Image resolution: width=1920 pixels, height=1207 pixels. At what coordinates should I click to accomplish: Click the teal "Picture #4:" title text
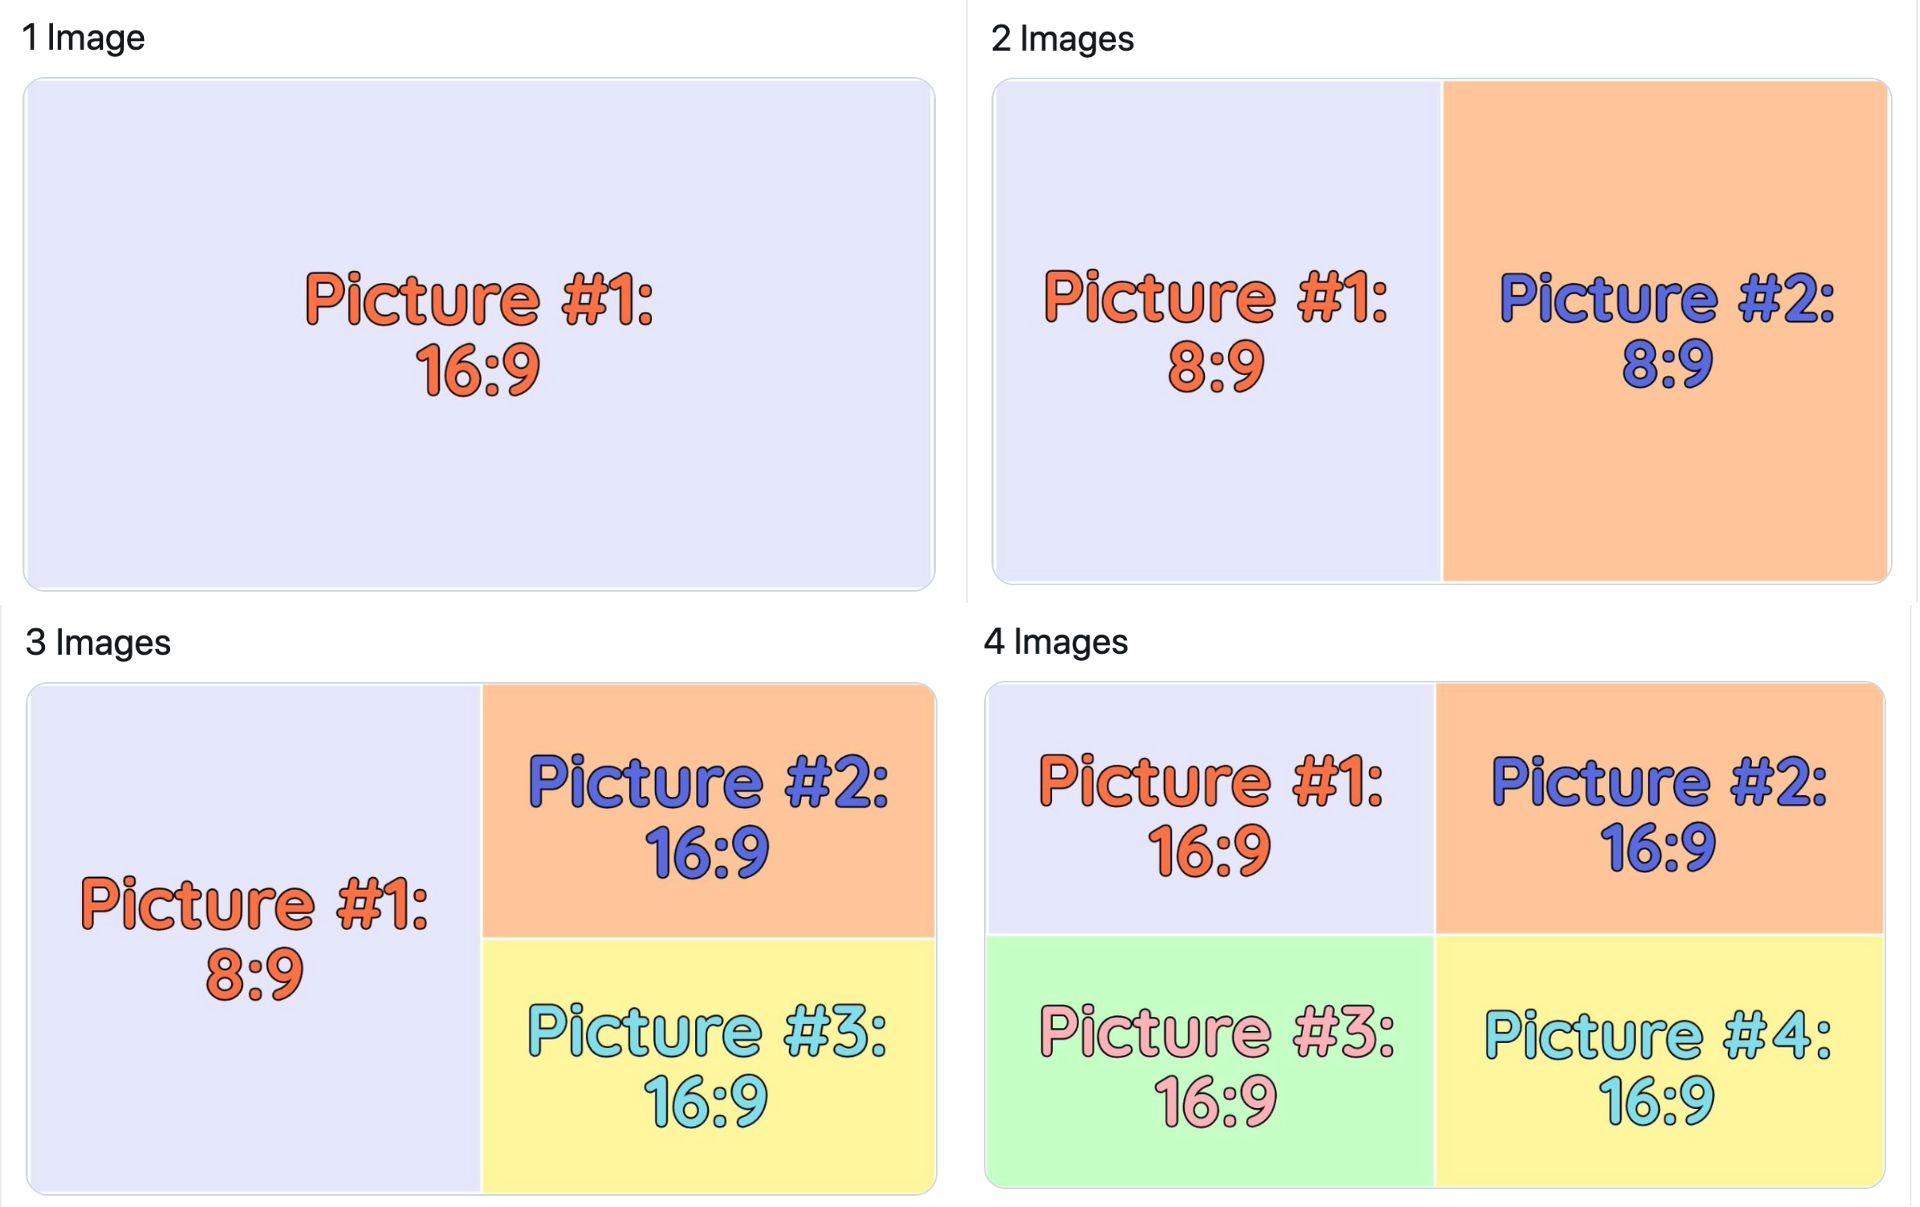tap(1658, 1036)
